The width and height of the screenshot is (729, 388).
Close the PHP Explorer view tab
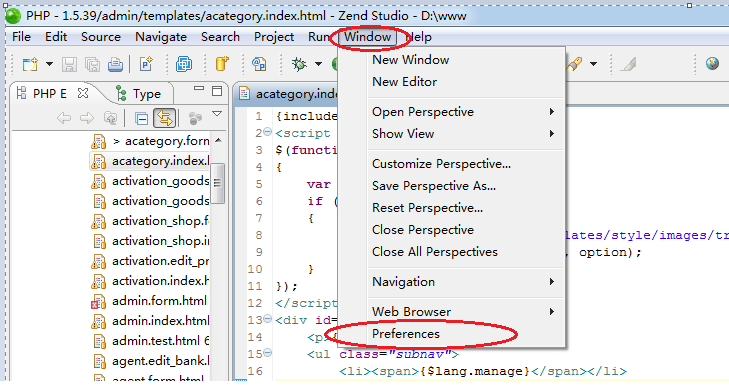tap(83, 93)
